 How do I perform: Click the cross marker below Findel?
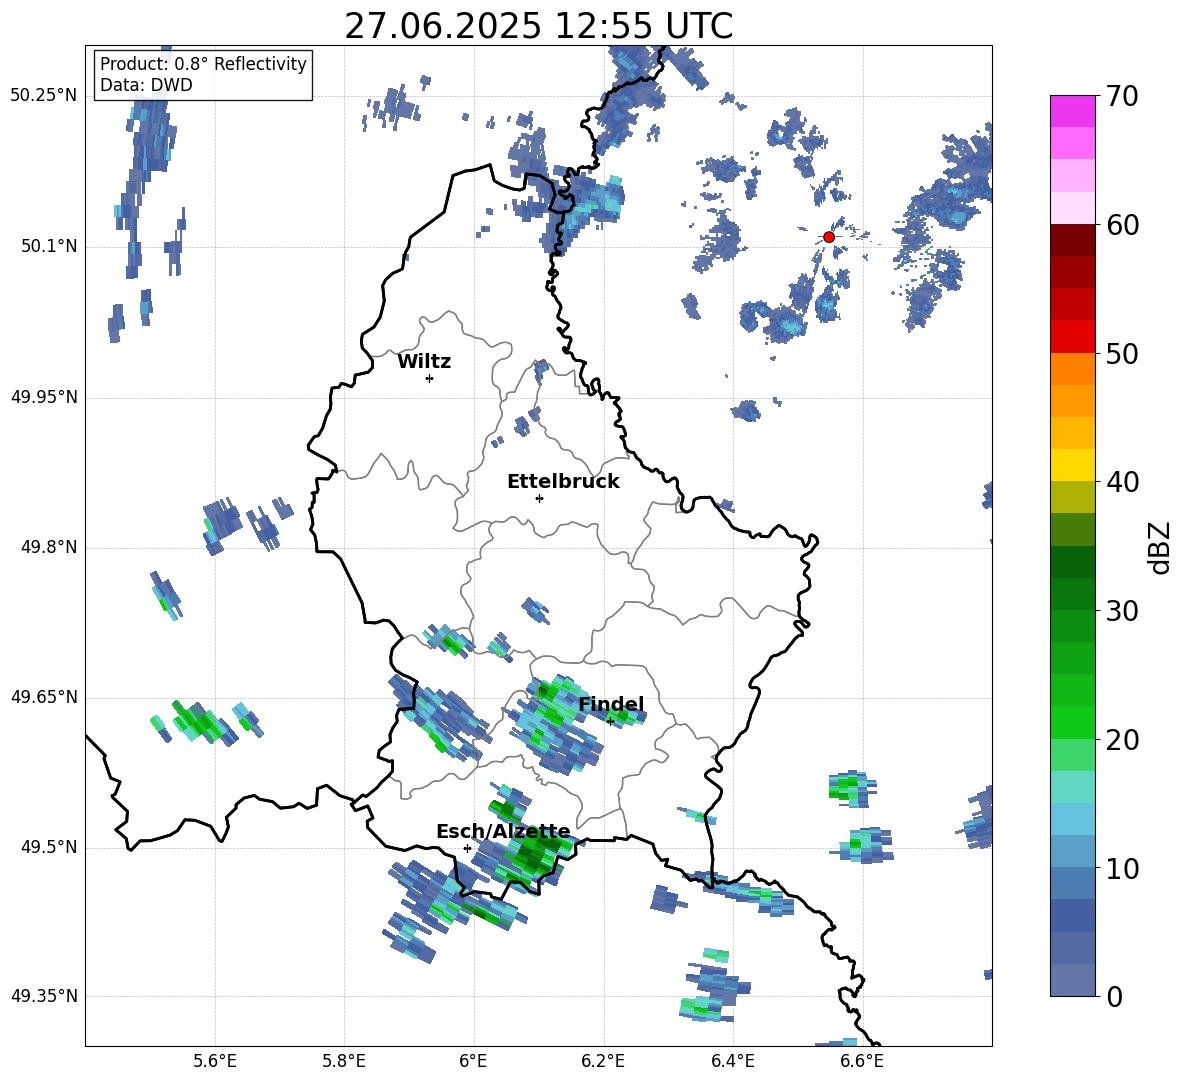click(x=610, y=722)
